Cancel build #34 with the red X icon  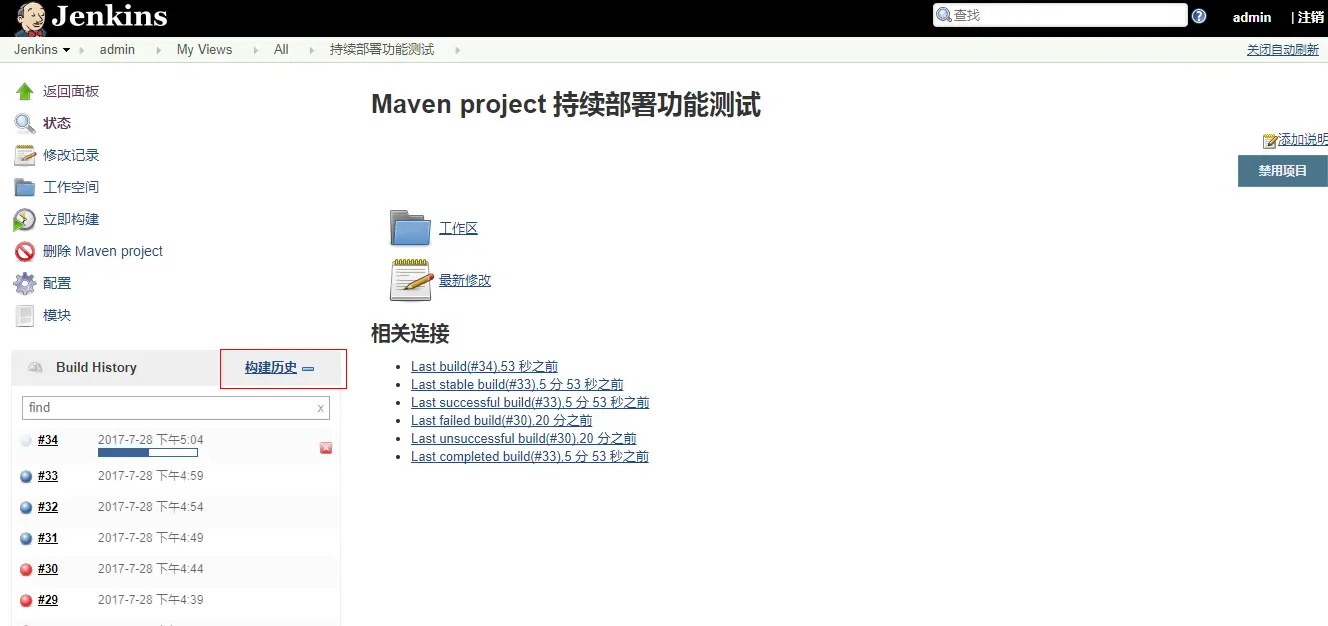click(x=326, y=448)
